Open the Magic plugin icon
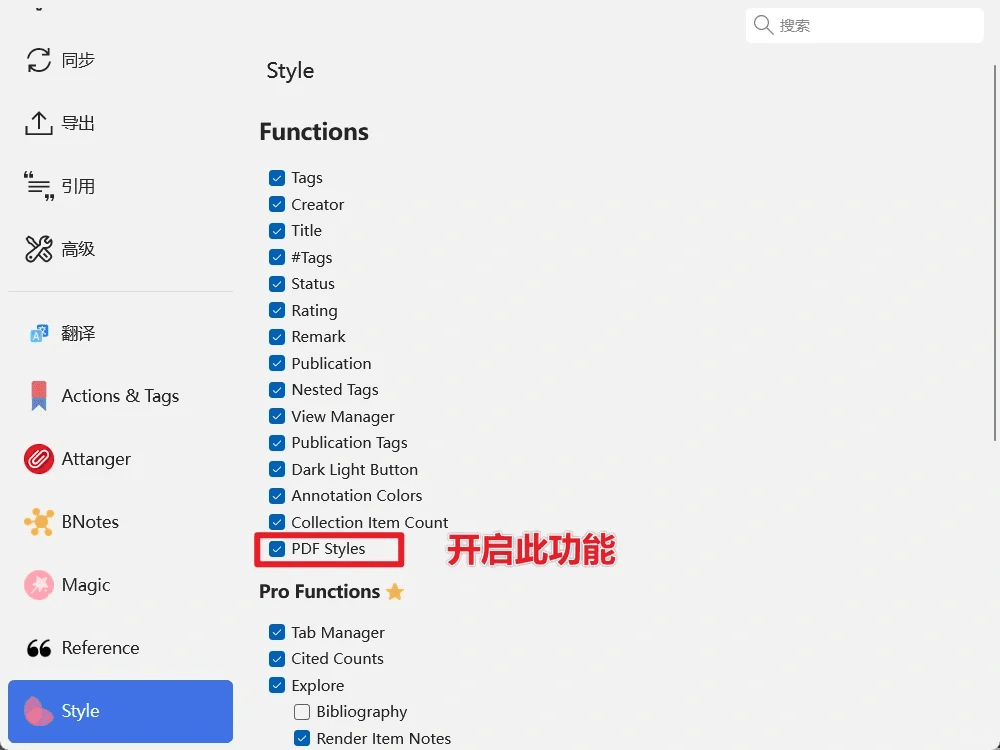Viewport: 1000px width, 750px height. click(38, 585)
